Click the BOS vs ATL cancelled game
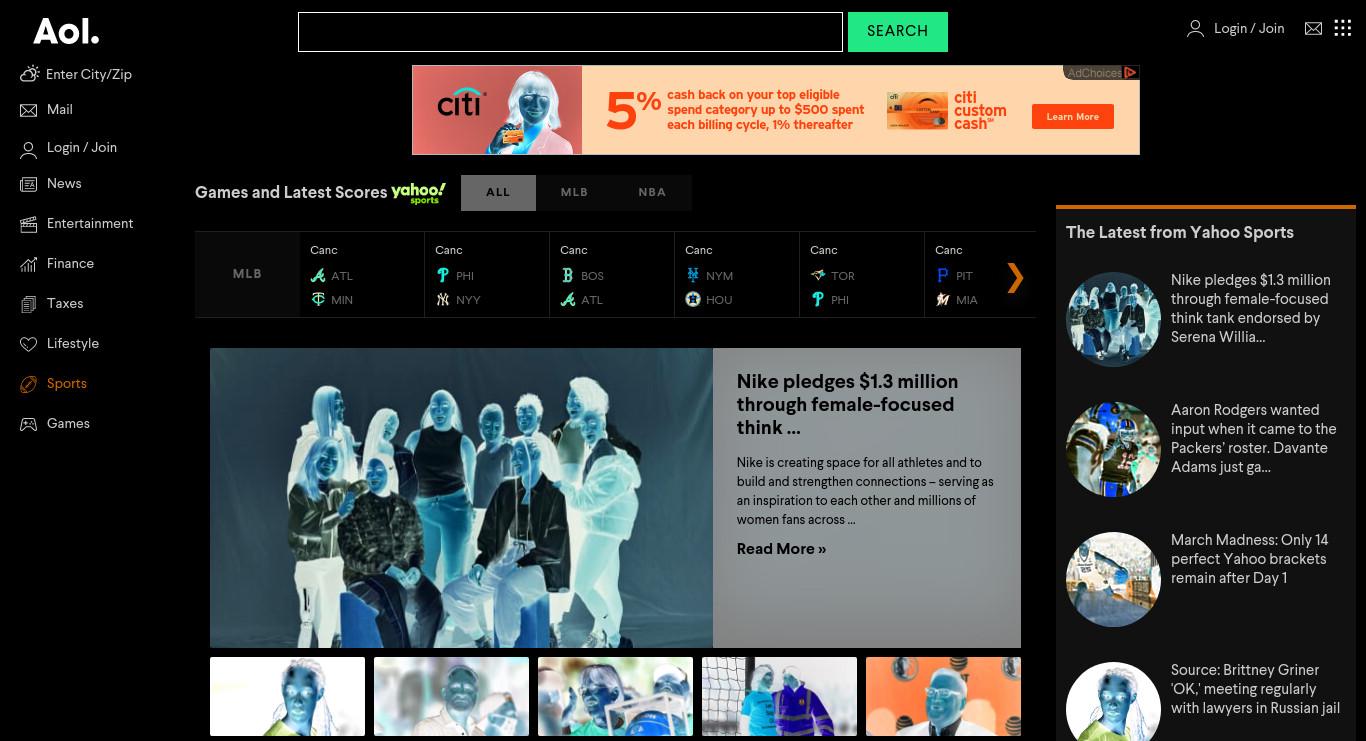The width and height of the screenshot is (1366, 741). tap(612, 275)
